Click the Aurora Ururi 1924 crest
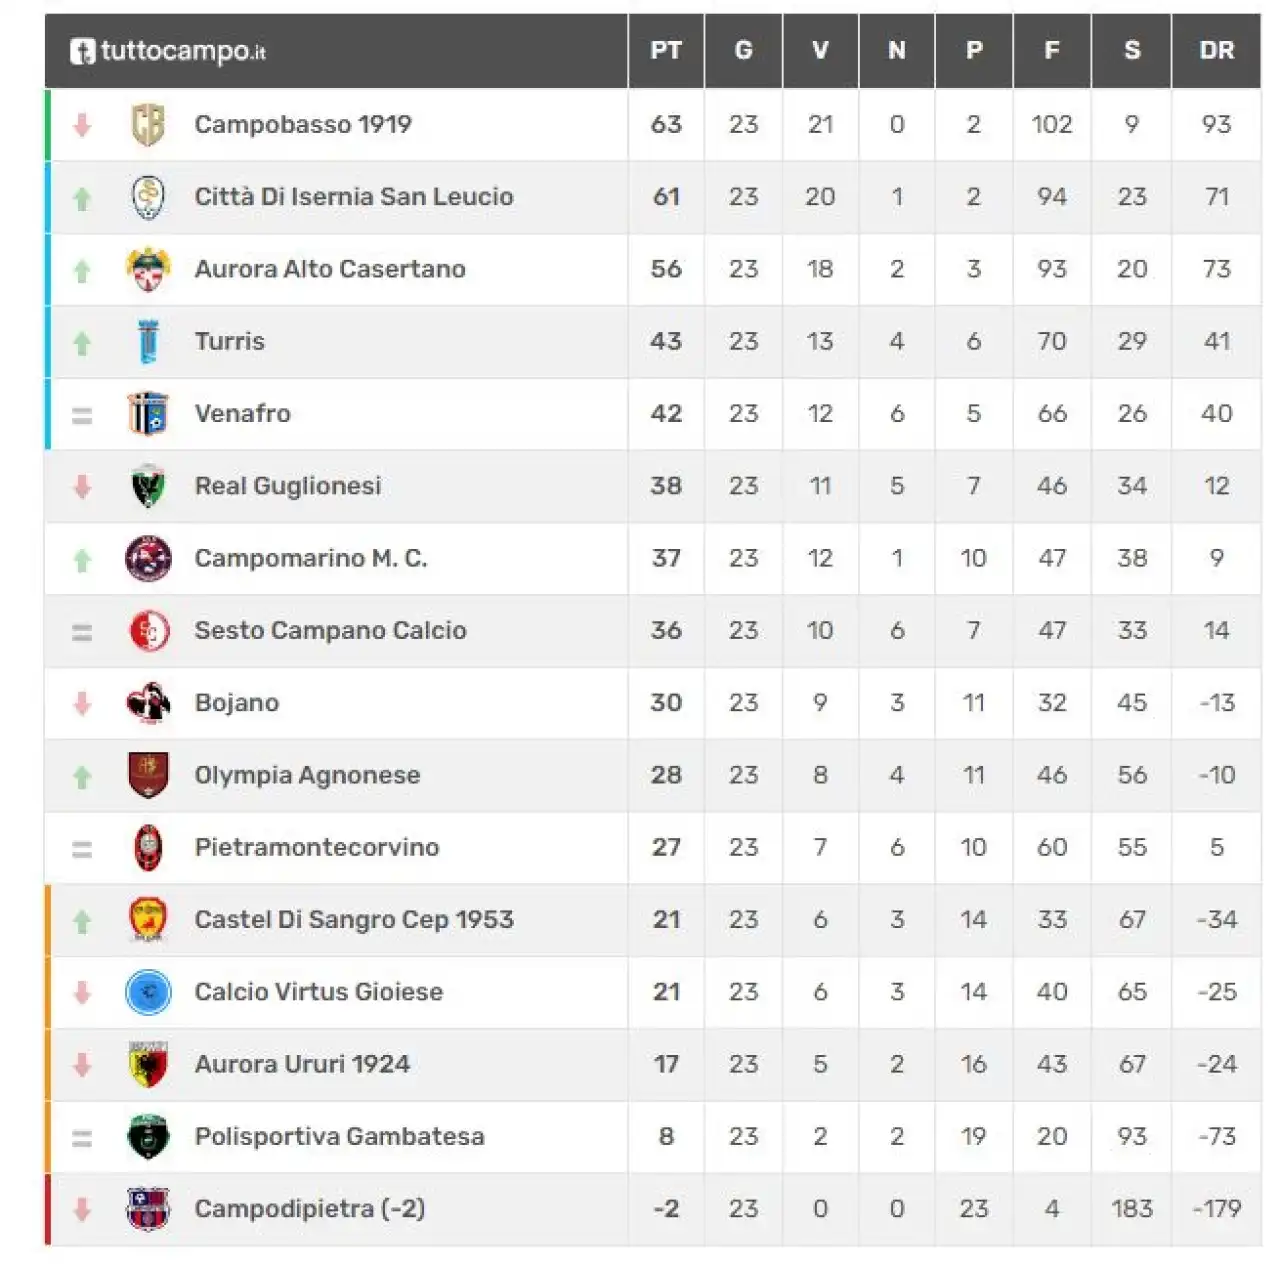Image resolution: width=1280 pixels, height=1268 pixels. 148,1064
